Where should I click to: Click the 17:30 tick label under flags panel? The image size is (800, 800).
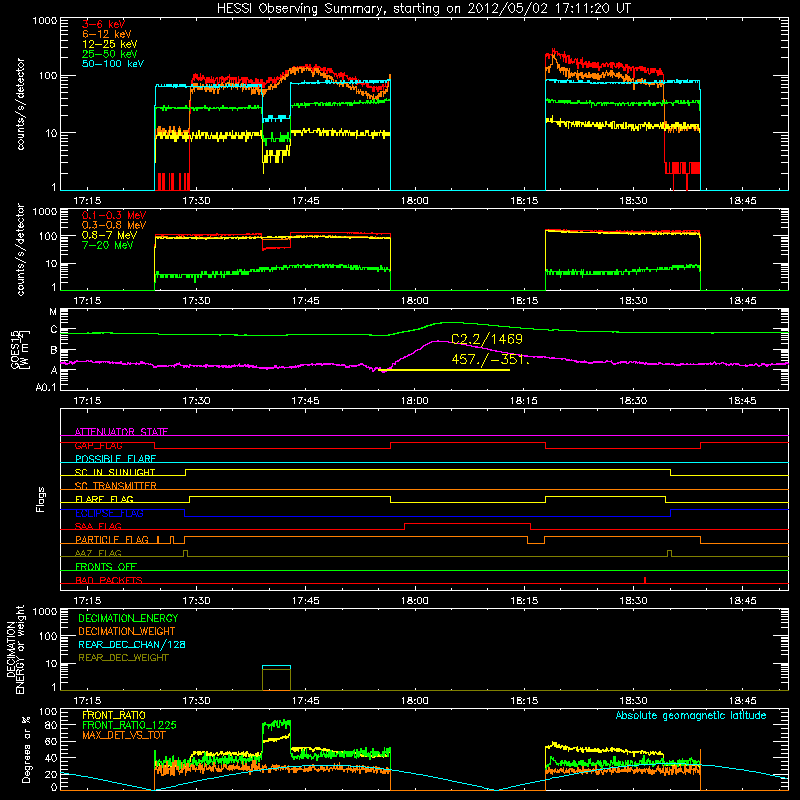click(196, 601)
